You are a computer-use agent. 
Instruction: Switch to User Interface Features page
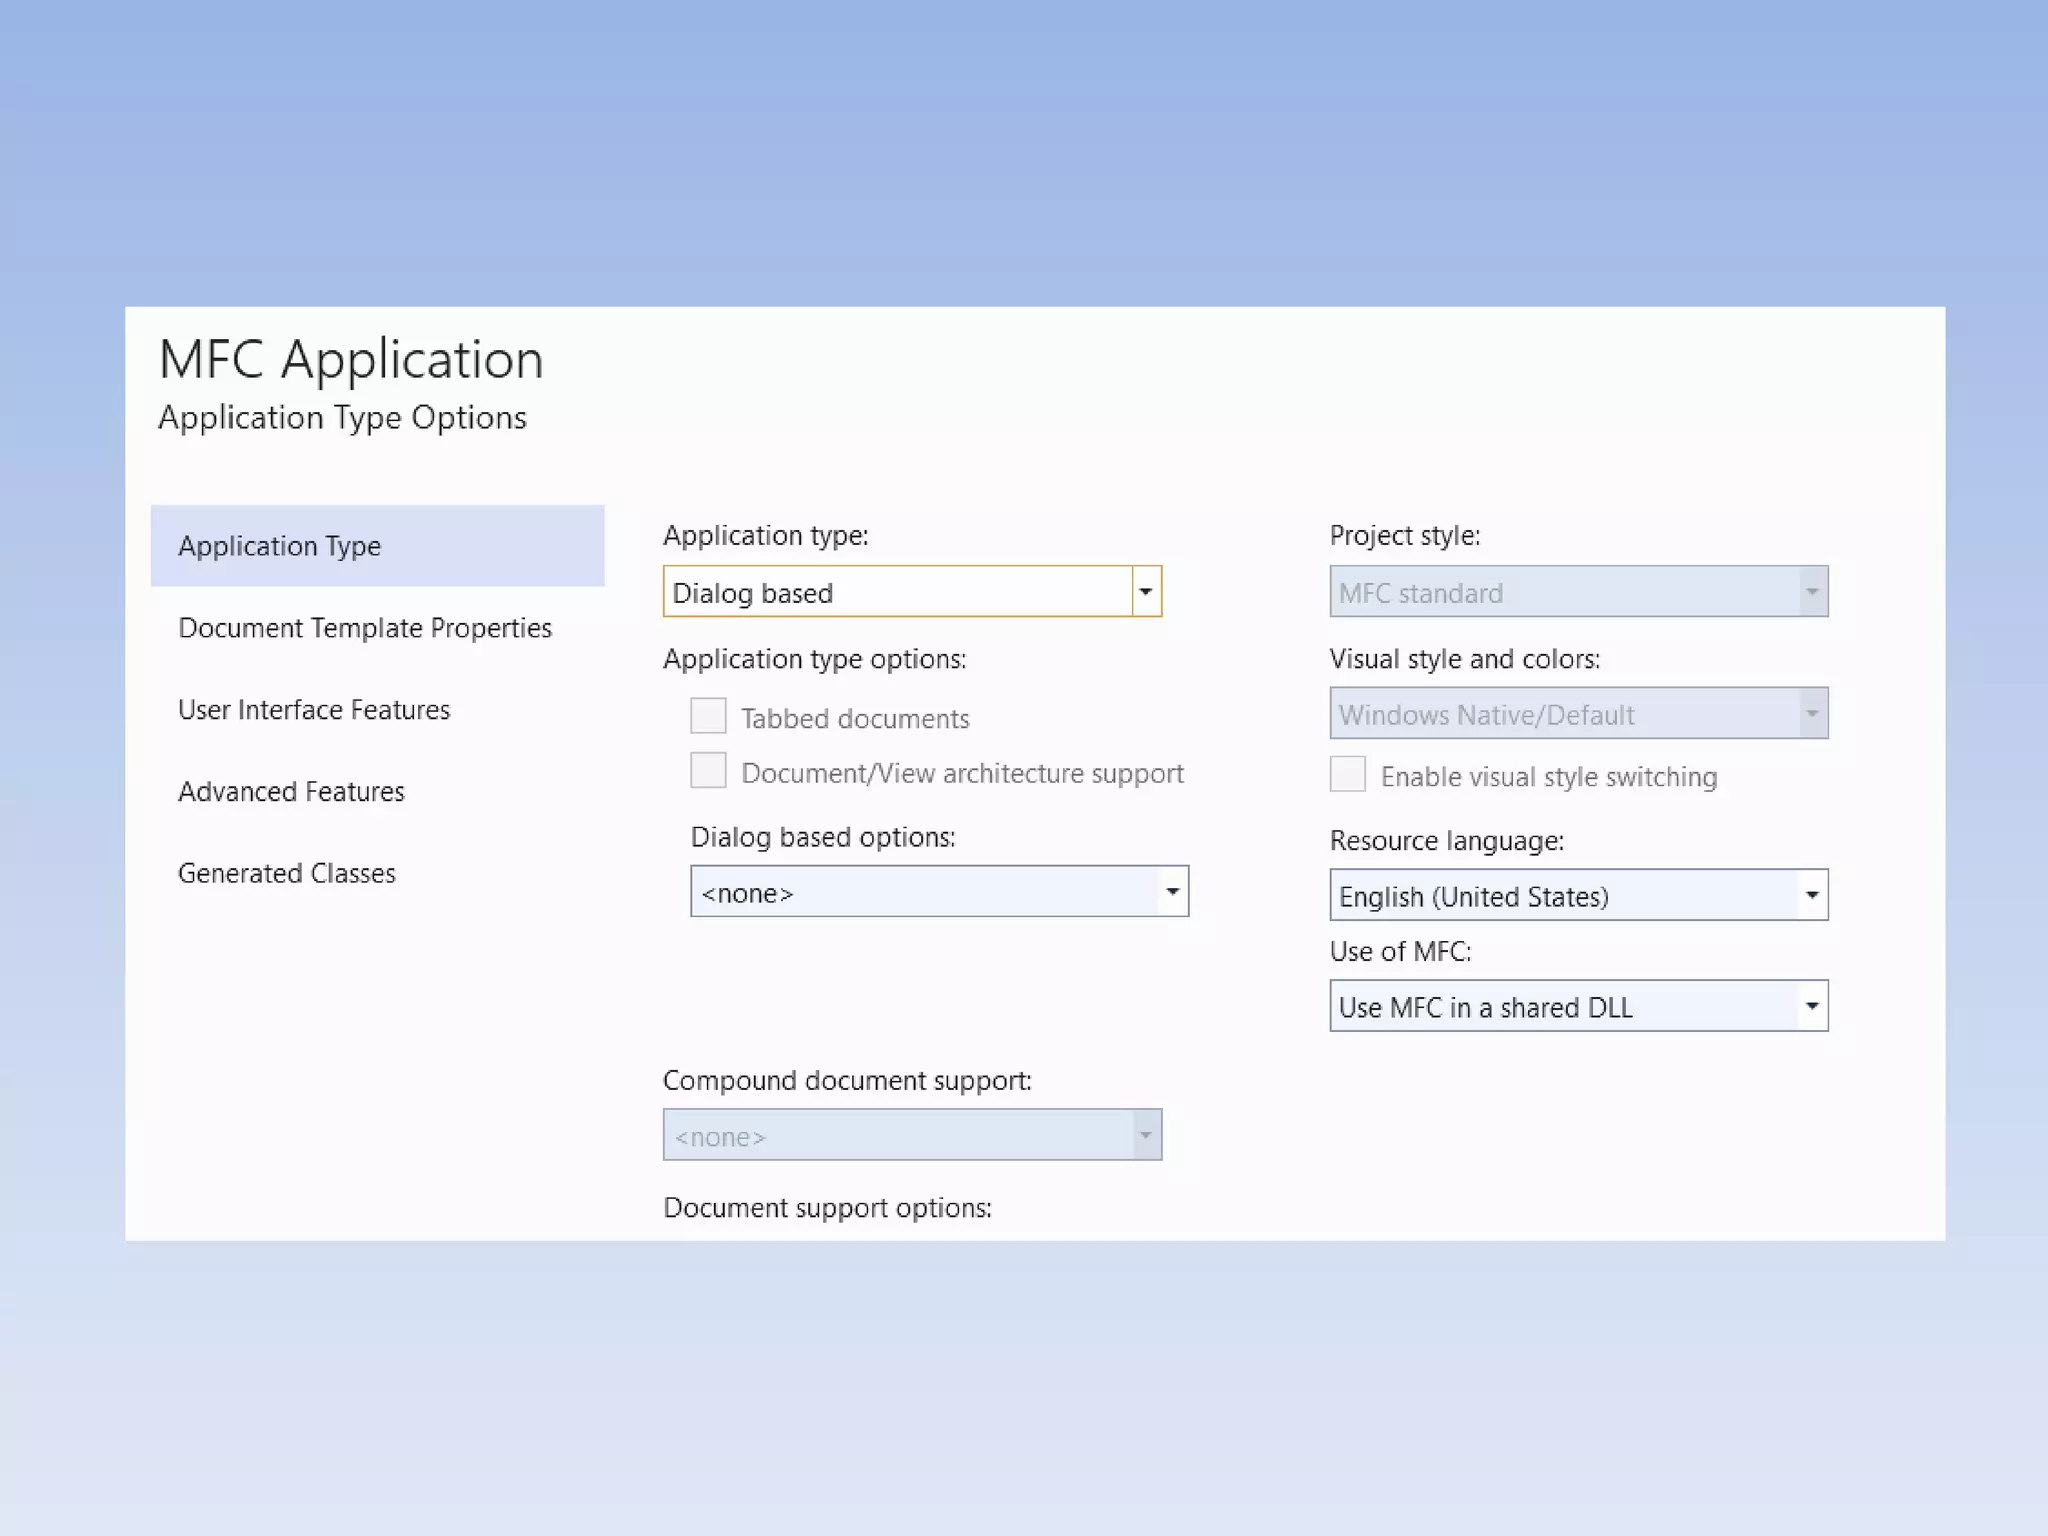[314, 710]
